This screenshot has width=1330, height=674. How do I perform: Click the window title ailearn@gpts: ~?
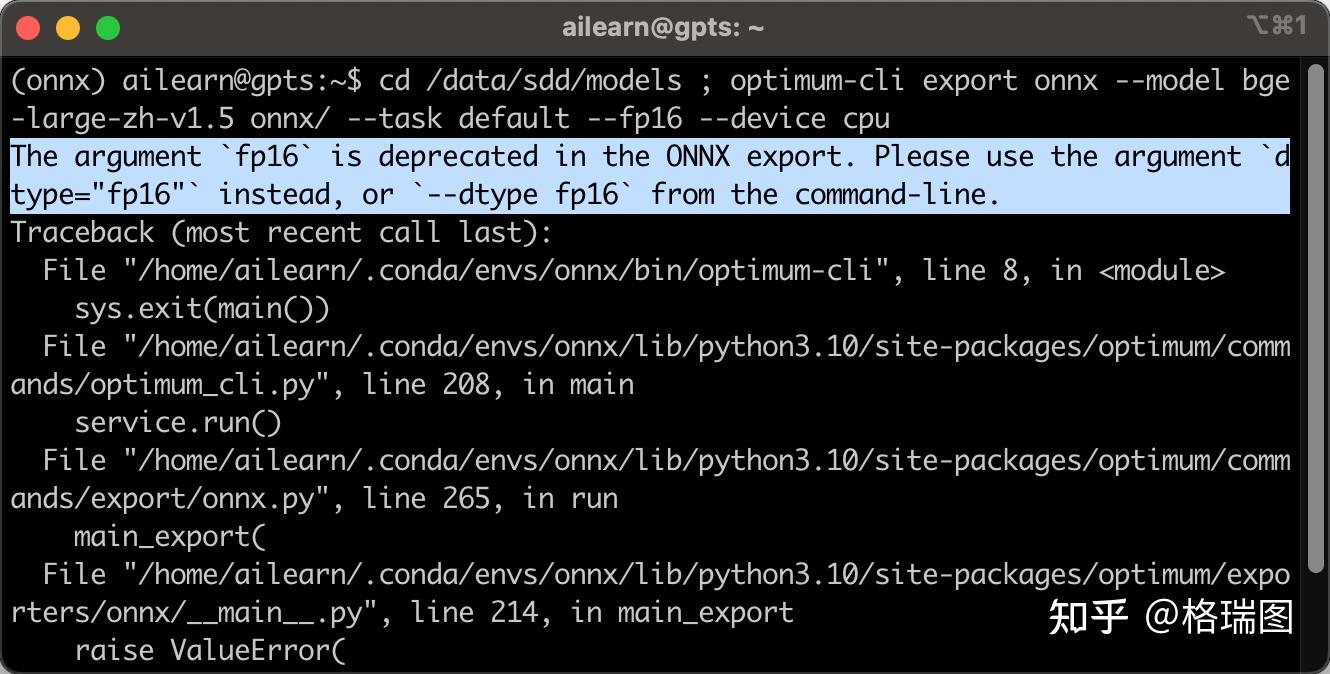[x=663, y=28]
